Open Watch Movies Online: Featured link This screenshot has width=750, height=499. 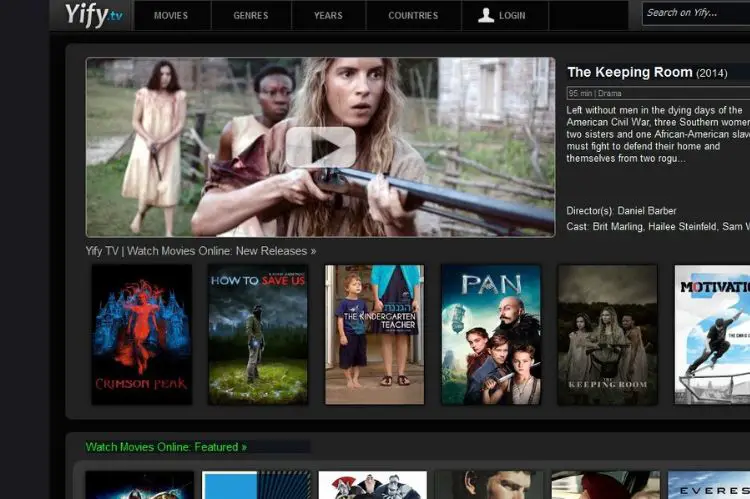[166, 447]
